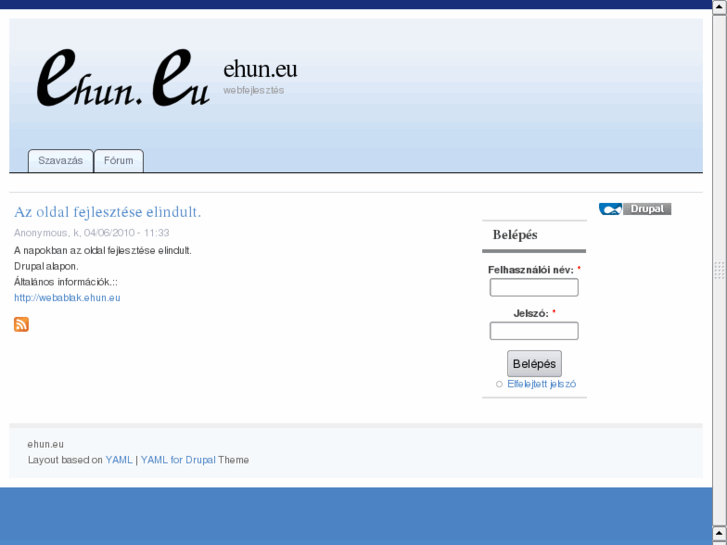Open the YAML link in the footer
The width and height of the screenshot is (727, 545).
tap(119, 460)
